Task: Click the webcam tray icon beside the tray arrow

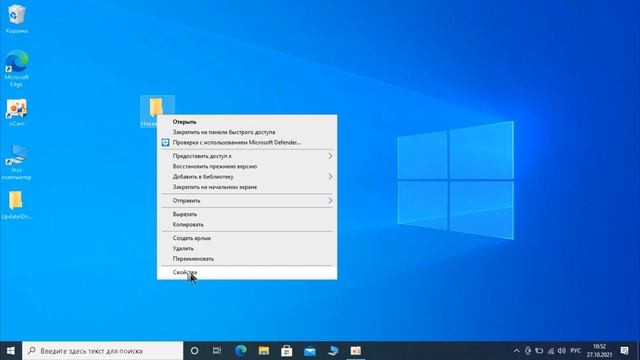Action: [528, 351]
